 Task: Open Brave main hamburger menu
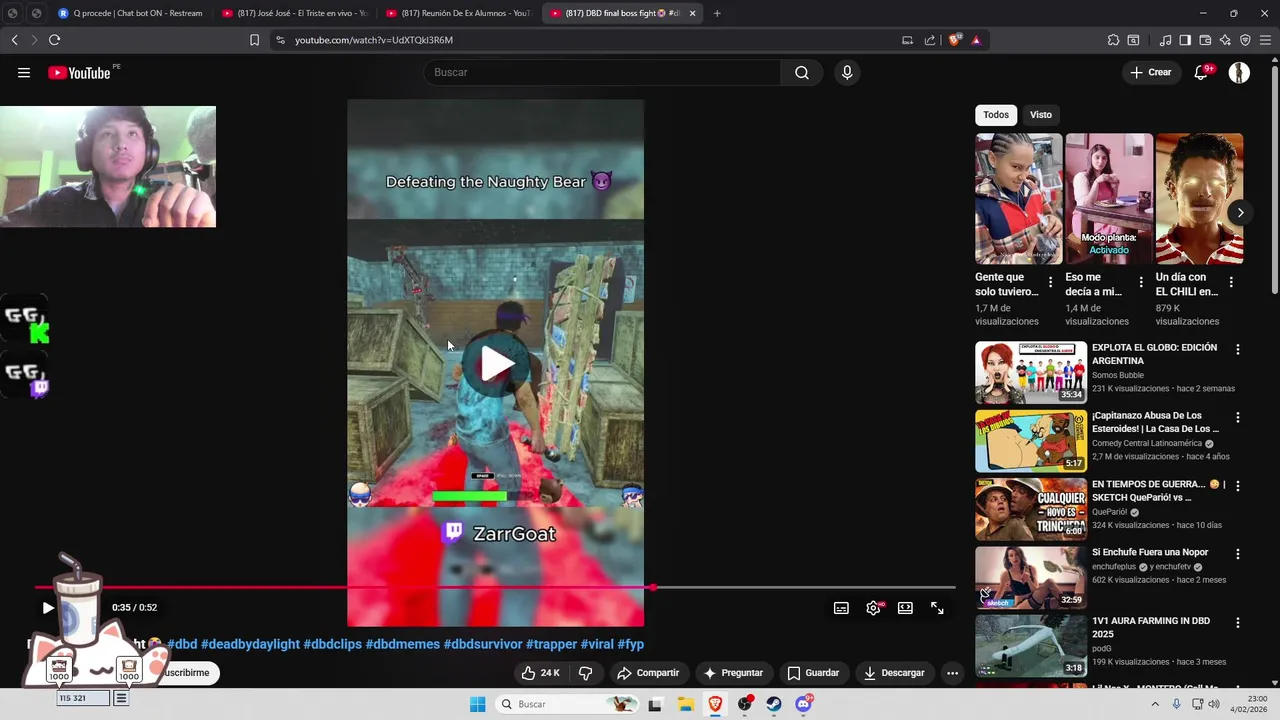pyautogui.click(x=1265, y=40)
